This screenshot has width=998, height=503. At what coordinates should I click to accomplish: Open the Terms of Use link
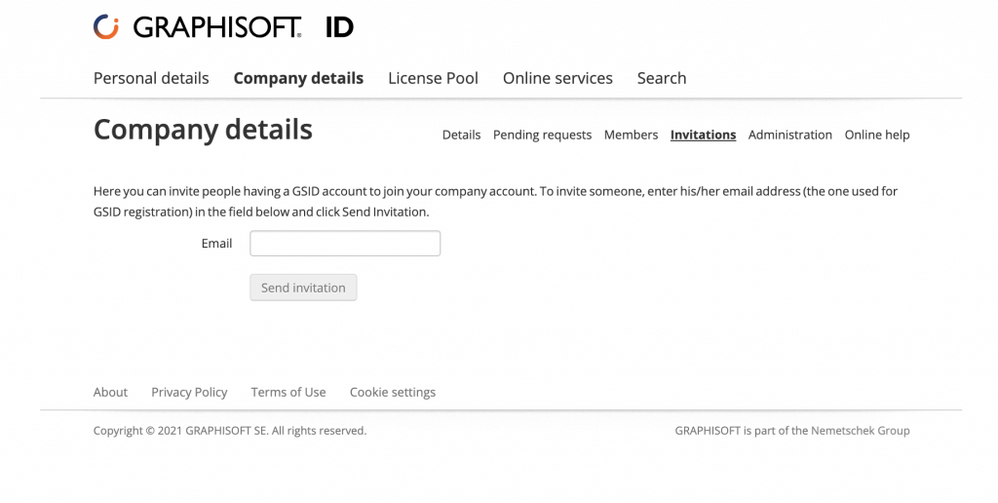[x=288, y=392]
